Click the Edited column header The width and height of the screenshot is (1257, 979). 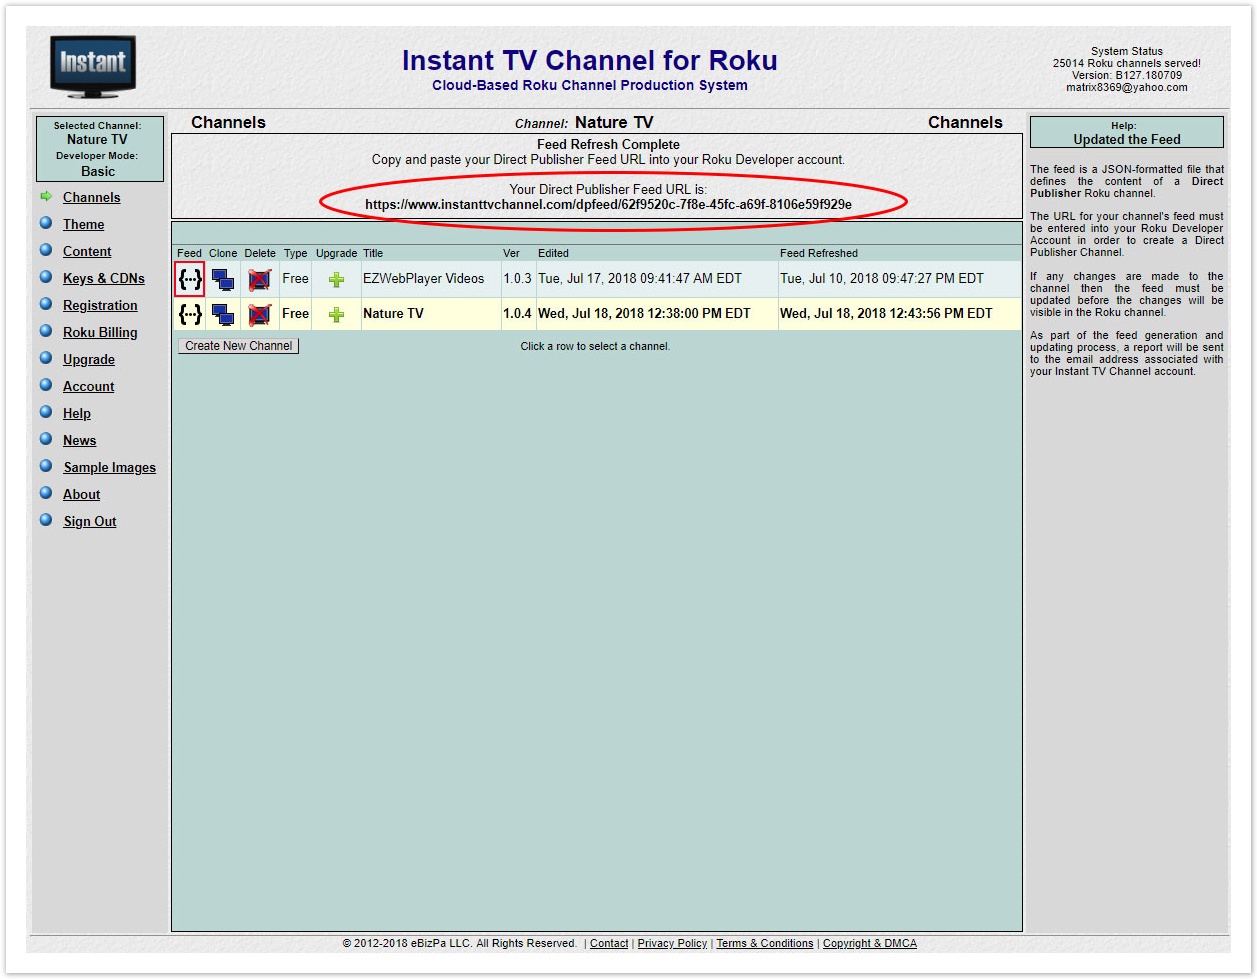pyautogui.click(x=553, y=254)
